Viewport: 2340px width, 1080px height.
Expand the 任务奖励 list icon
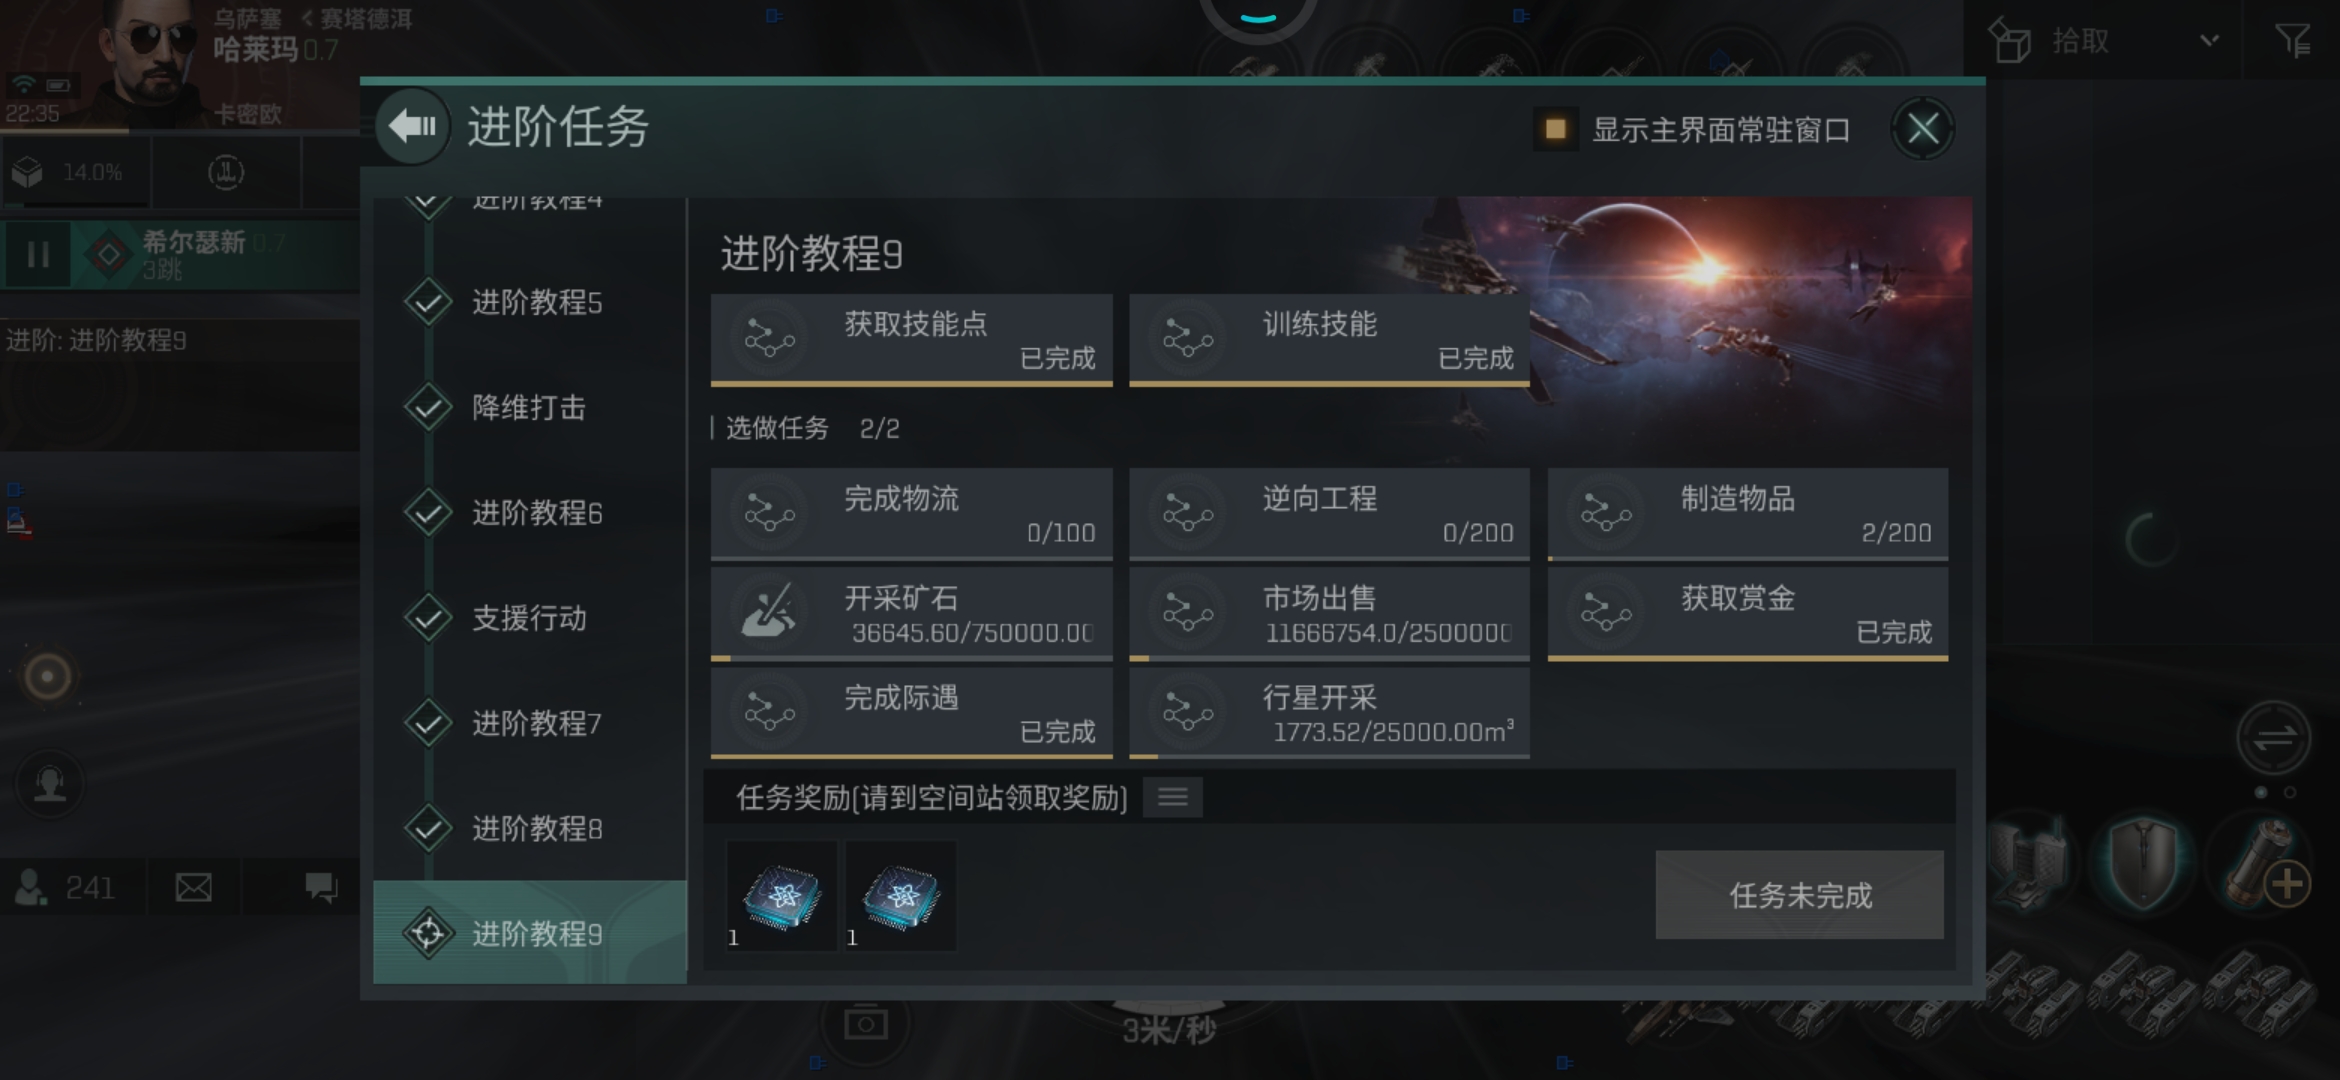(x=1172, y=797)
